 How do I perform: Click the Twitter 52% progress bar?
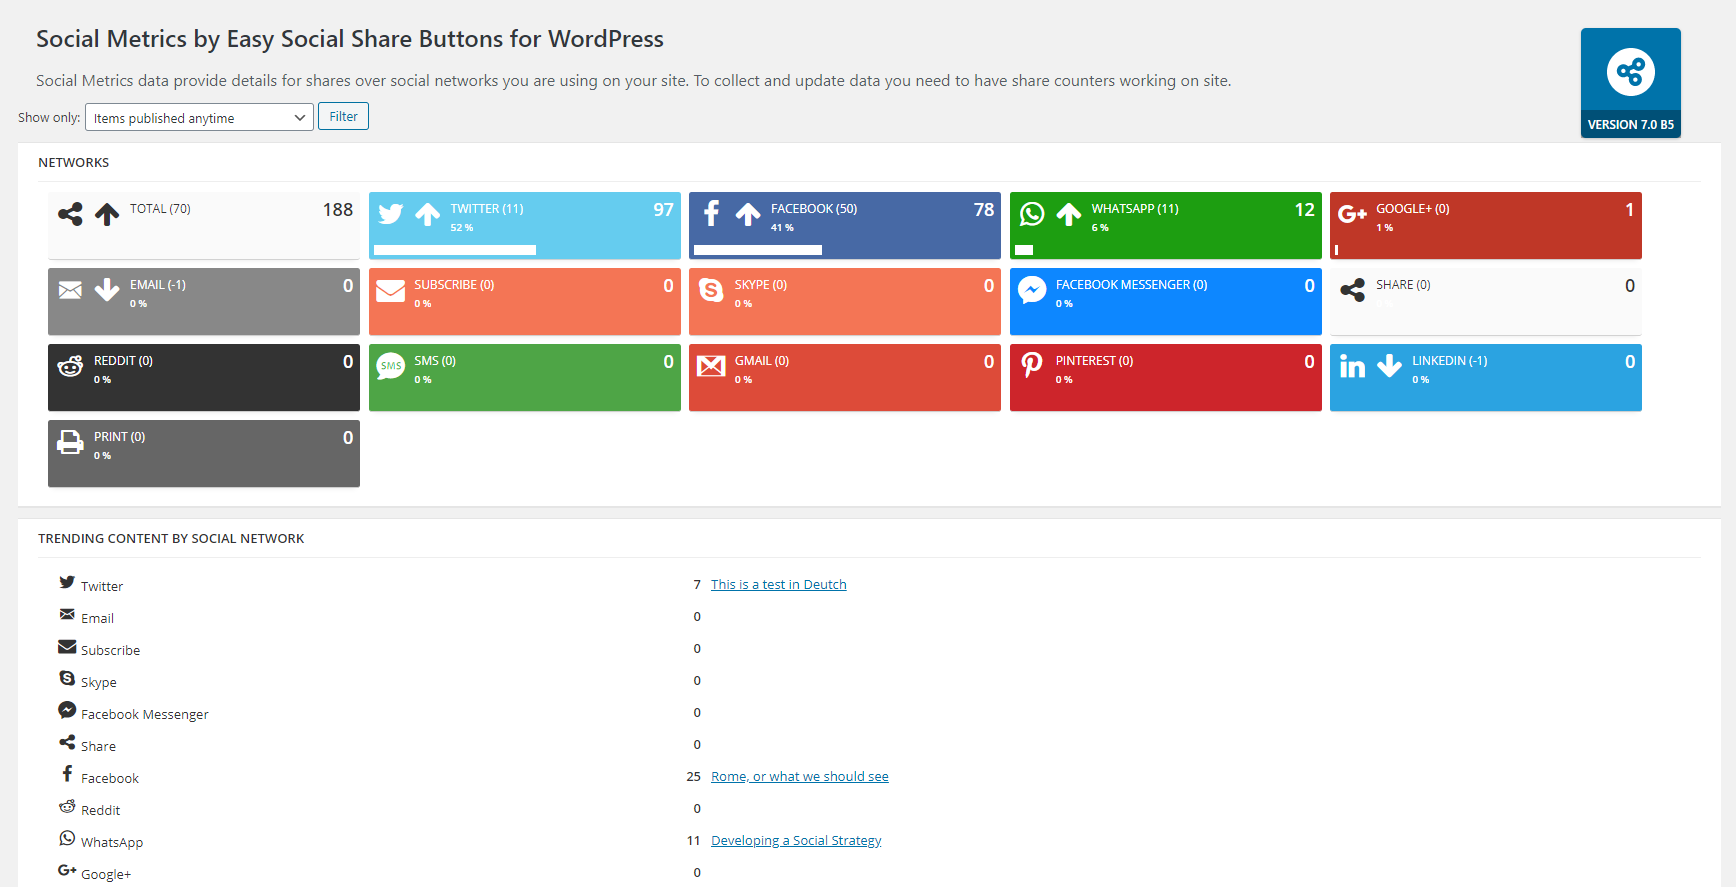click(455, 250)
